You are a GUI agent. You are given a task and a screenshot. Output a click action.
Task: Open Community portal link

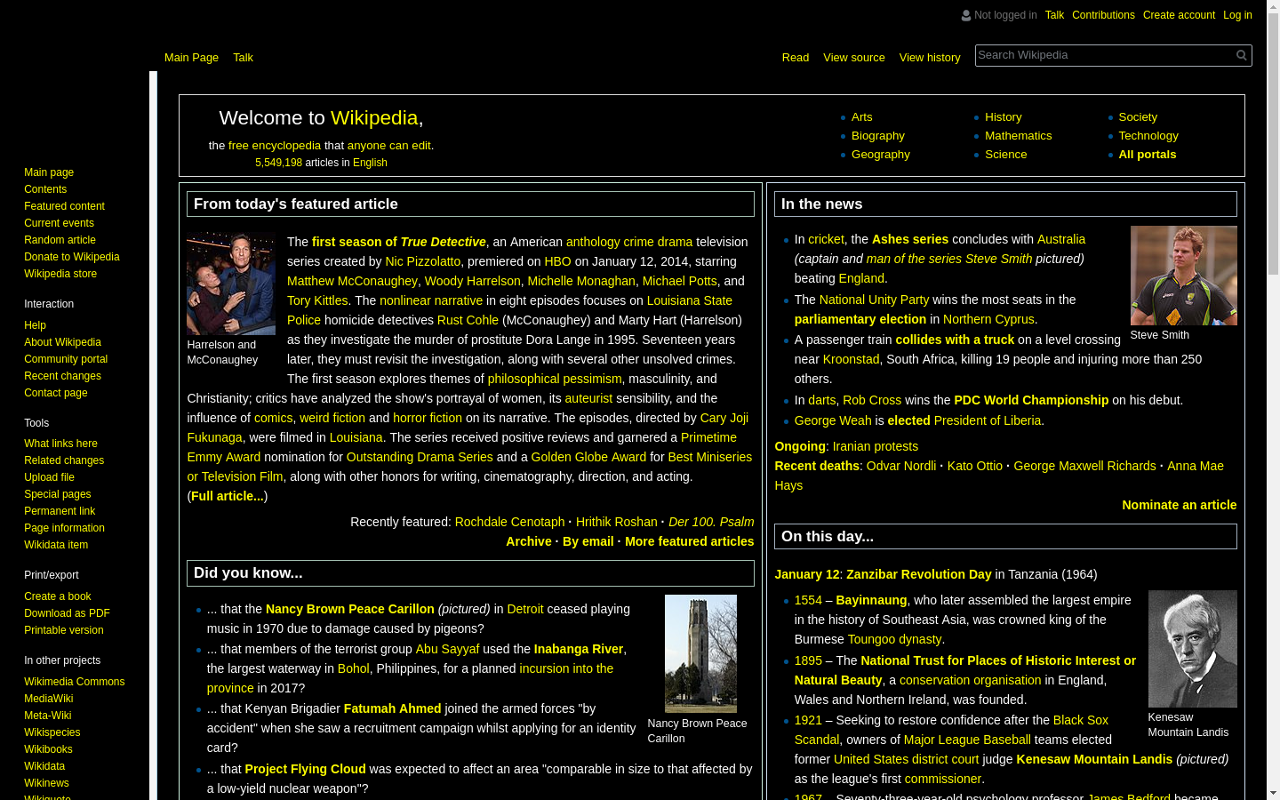(x=66, y=359)
